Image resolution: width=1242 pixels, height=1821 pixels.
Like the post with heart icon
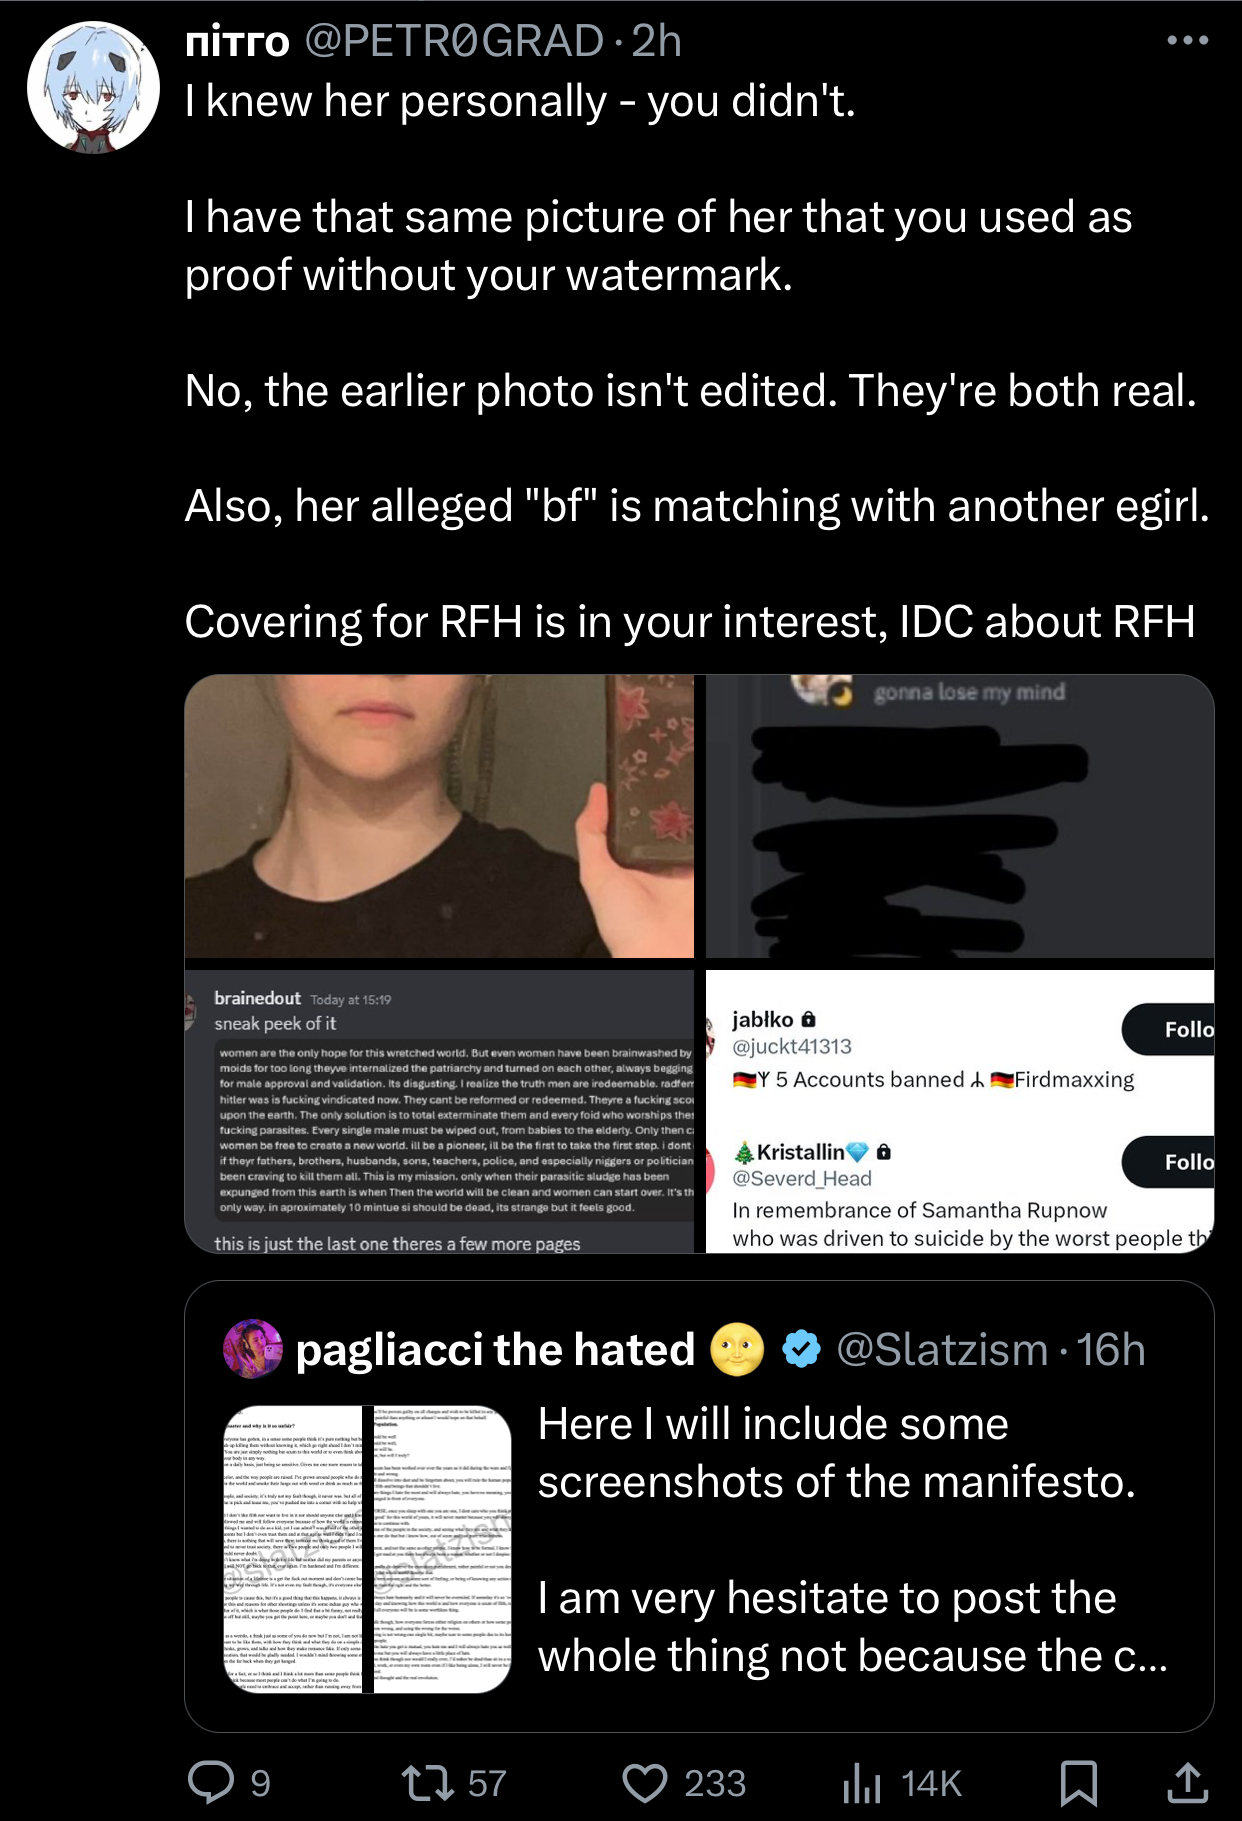click(x=645, y=1783)
